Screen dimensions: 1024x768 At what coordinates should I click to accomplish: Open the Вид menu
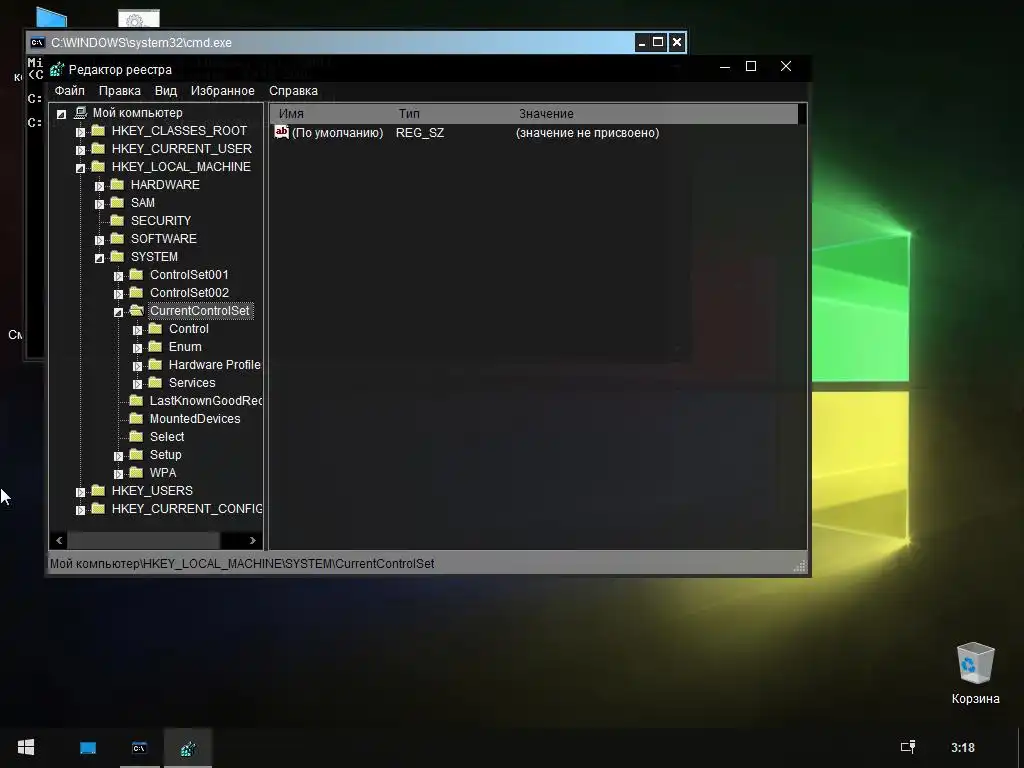pyautogui.click(x=166, y=91)
